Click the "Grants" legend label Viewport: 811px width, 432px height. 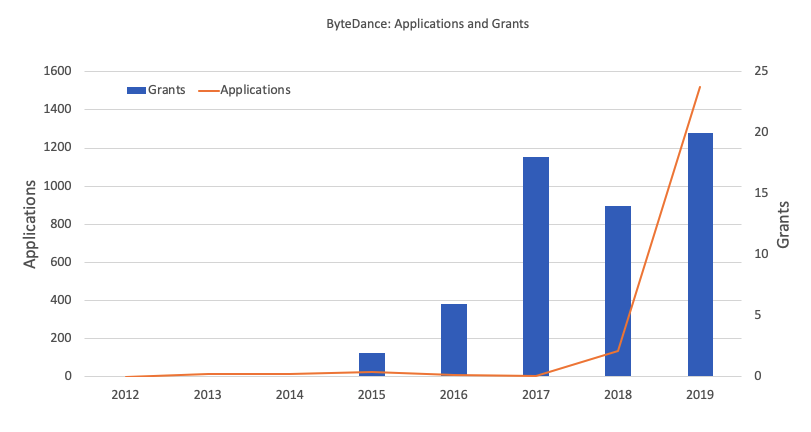coord(167,90)
